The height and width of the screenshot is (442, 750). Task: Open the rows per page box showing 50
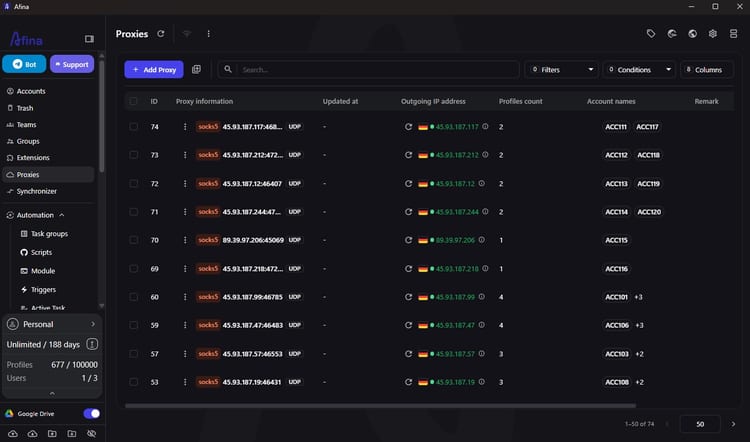pos(700,424)
